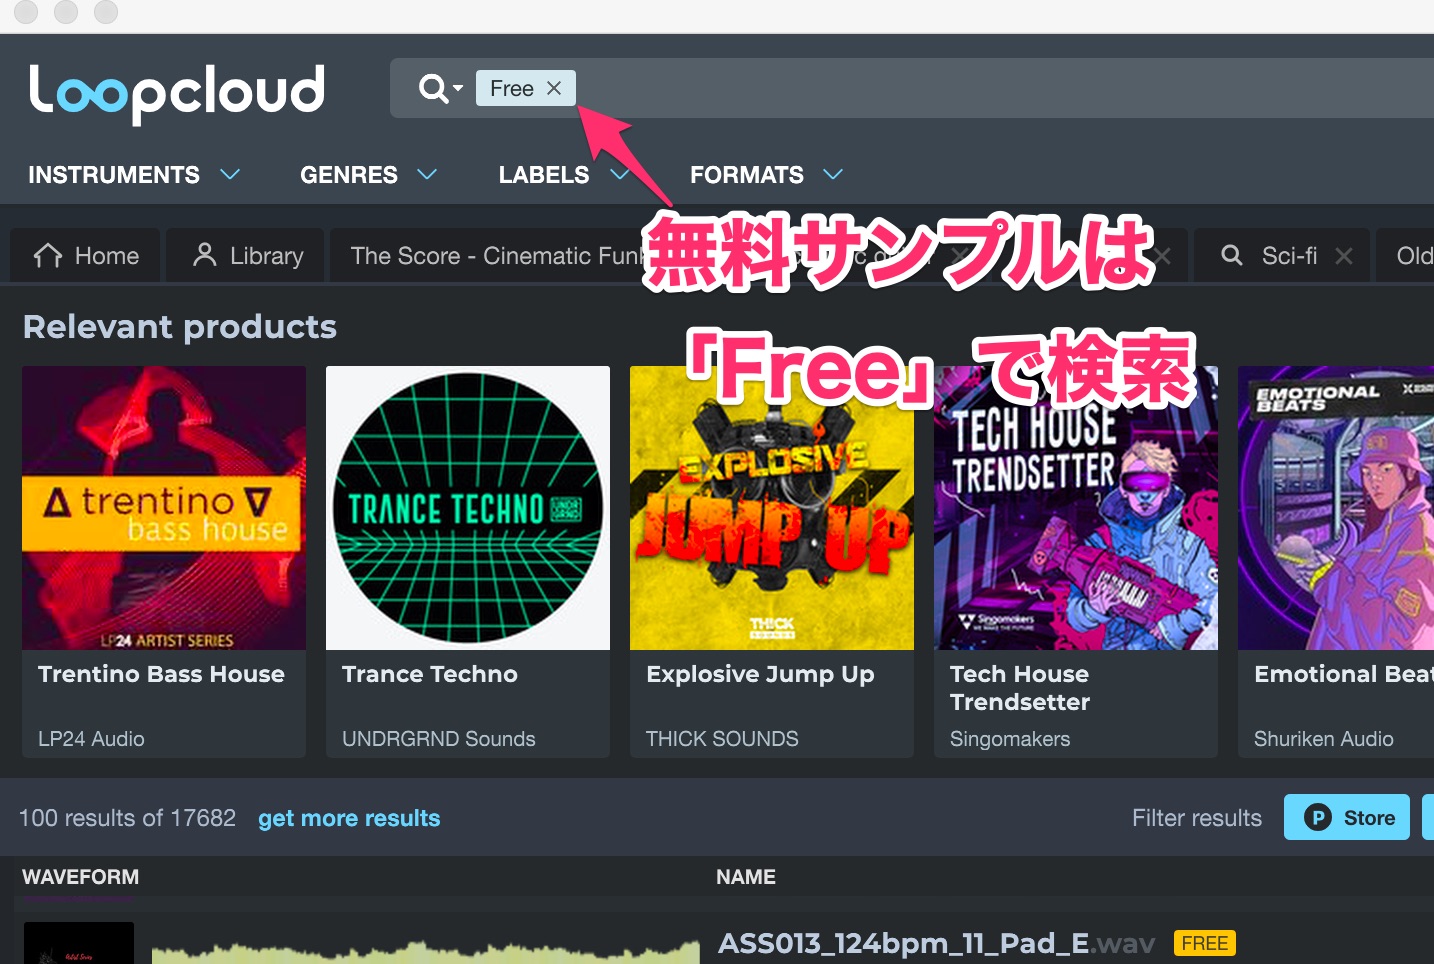Screen dimensions: 1434x964
Task: Open the LABELS menu
Action: coord(544,175)
